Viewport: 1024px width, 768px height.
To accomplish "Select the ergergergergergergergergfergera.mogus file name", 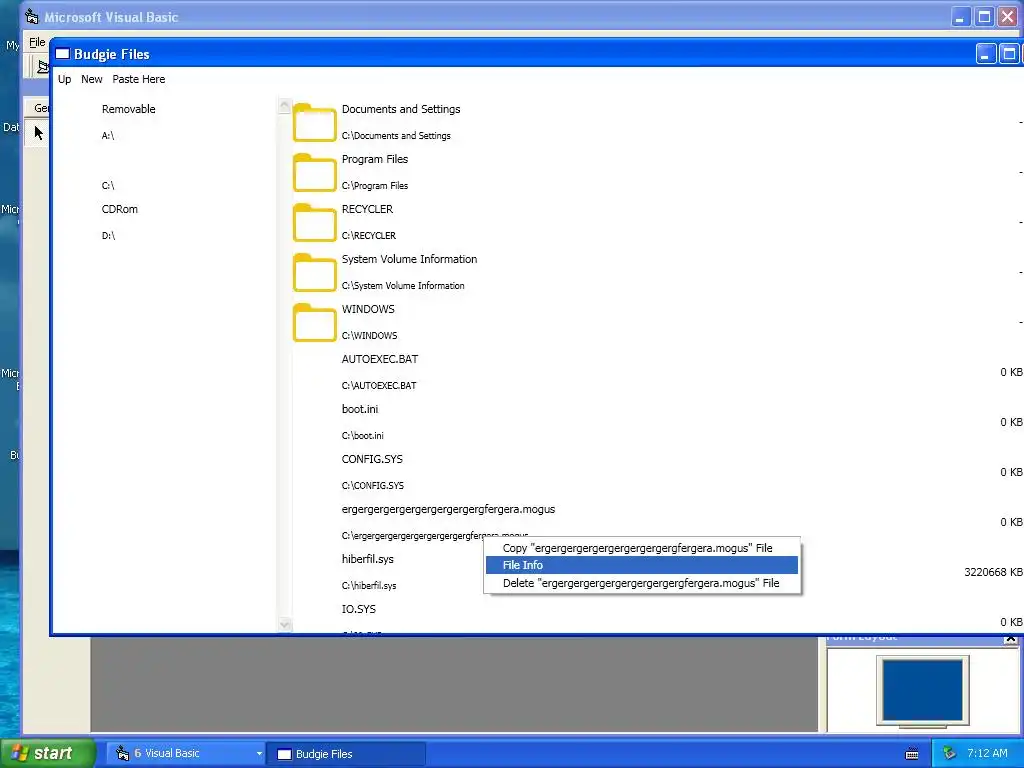I will point(448,509).
